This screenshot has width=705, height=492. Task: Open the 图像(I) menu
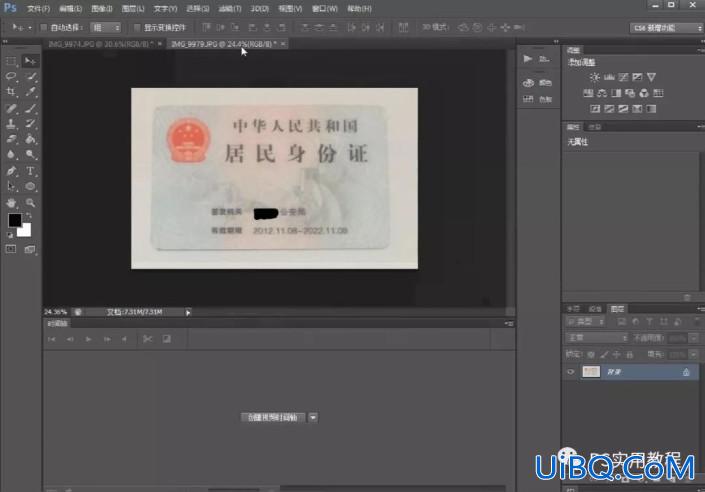coord(102,9)
